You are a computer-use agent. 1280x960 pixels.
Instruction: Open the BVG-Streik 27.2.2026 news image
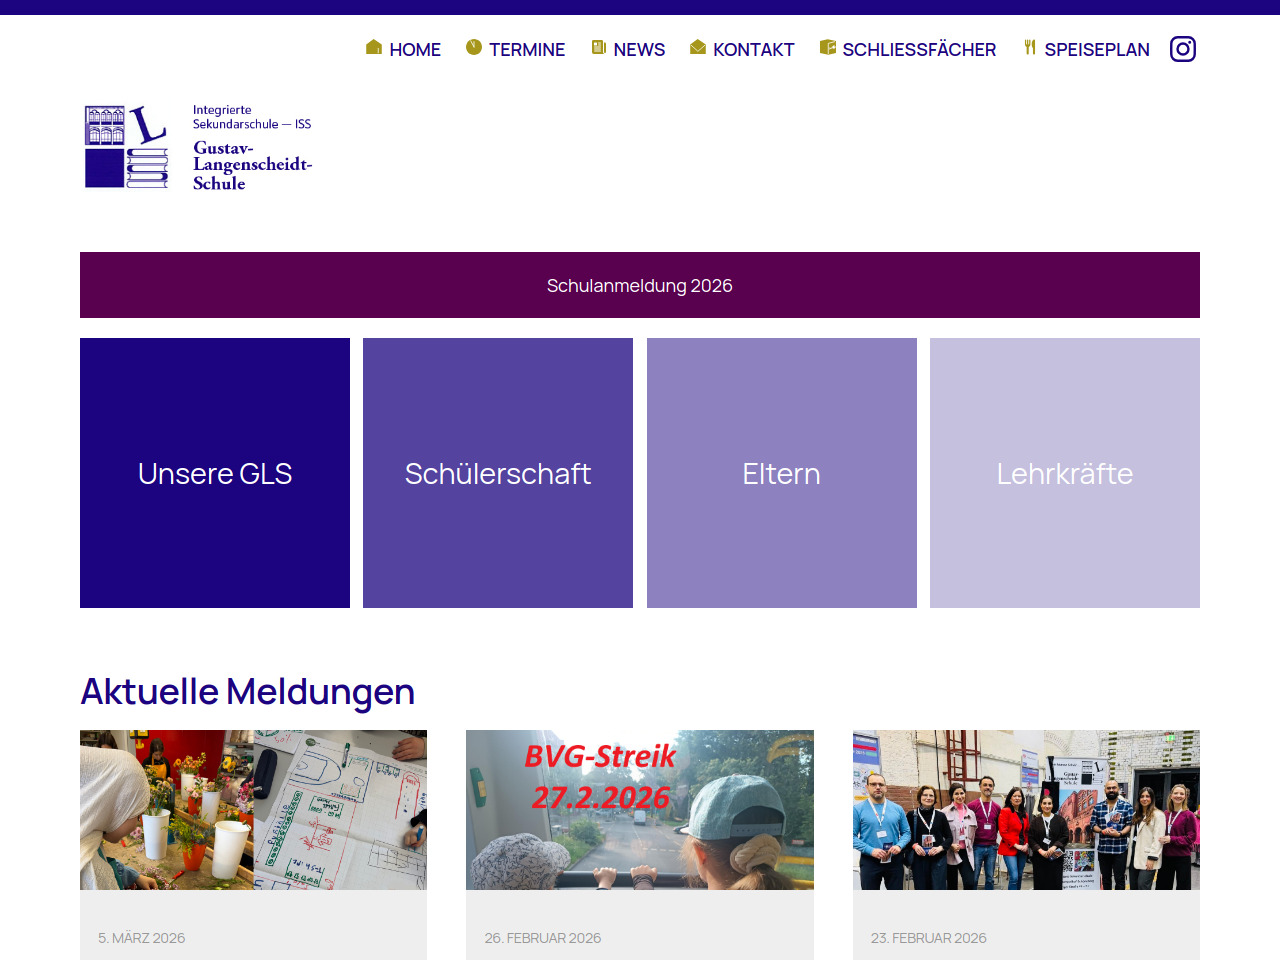click(x=640, y=810)
